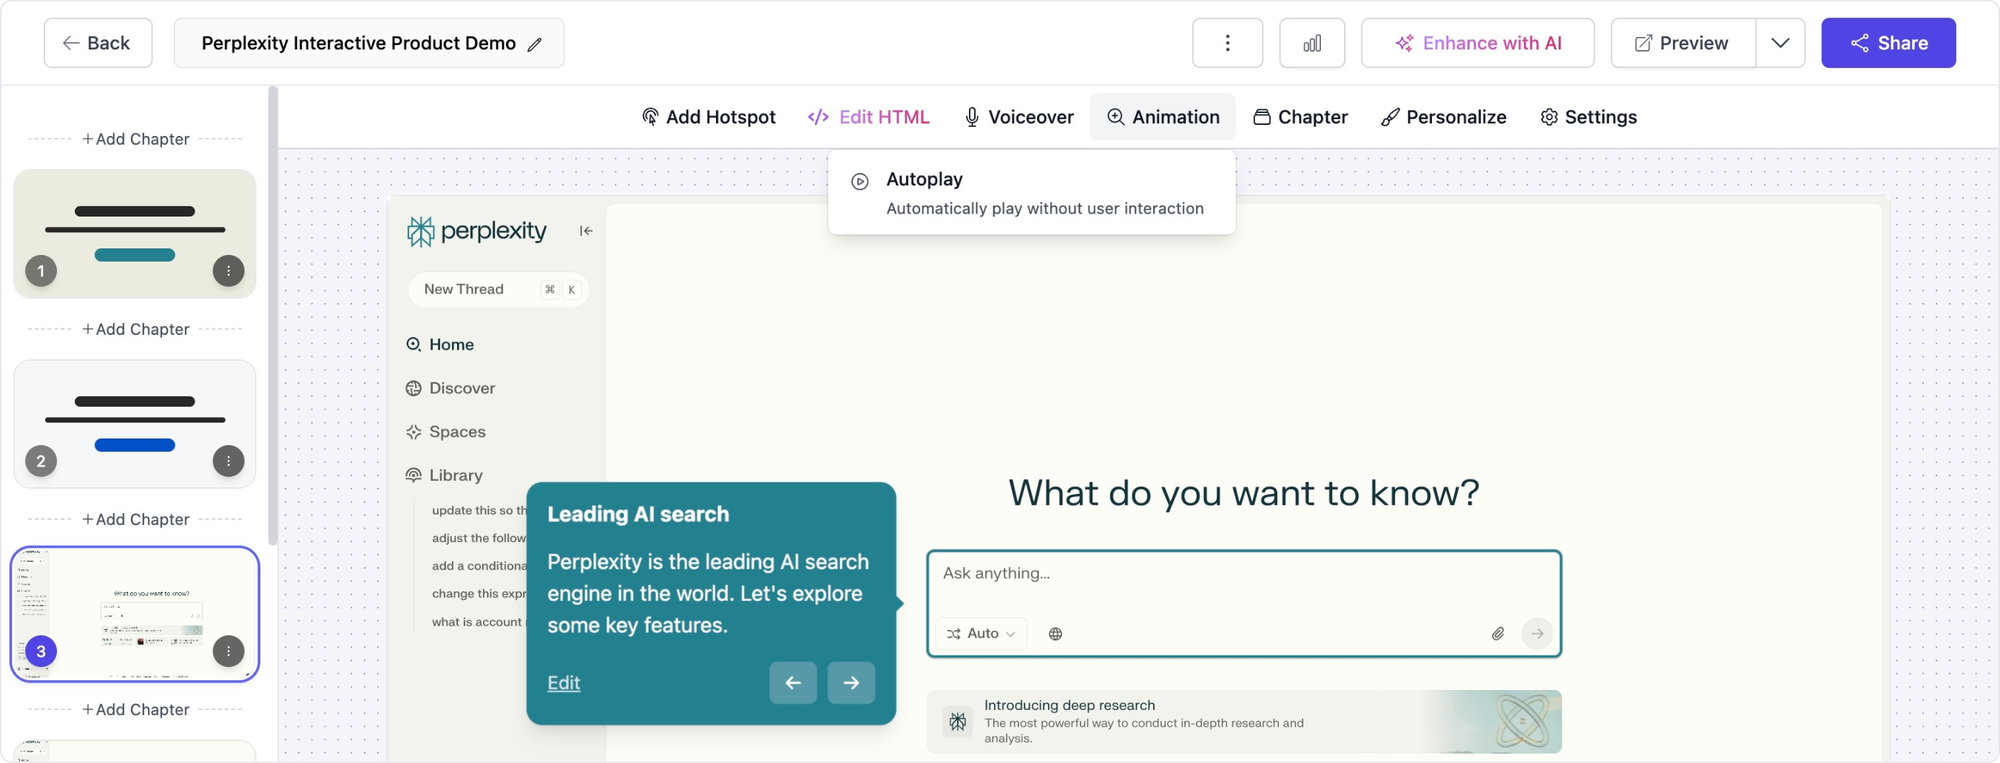The height and width of the screenshot is (763, 2000).
Task: Open the three-dot more options menu in header
Action: (x=1227, y=43)
